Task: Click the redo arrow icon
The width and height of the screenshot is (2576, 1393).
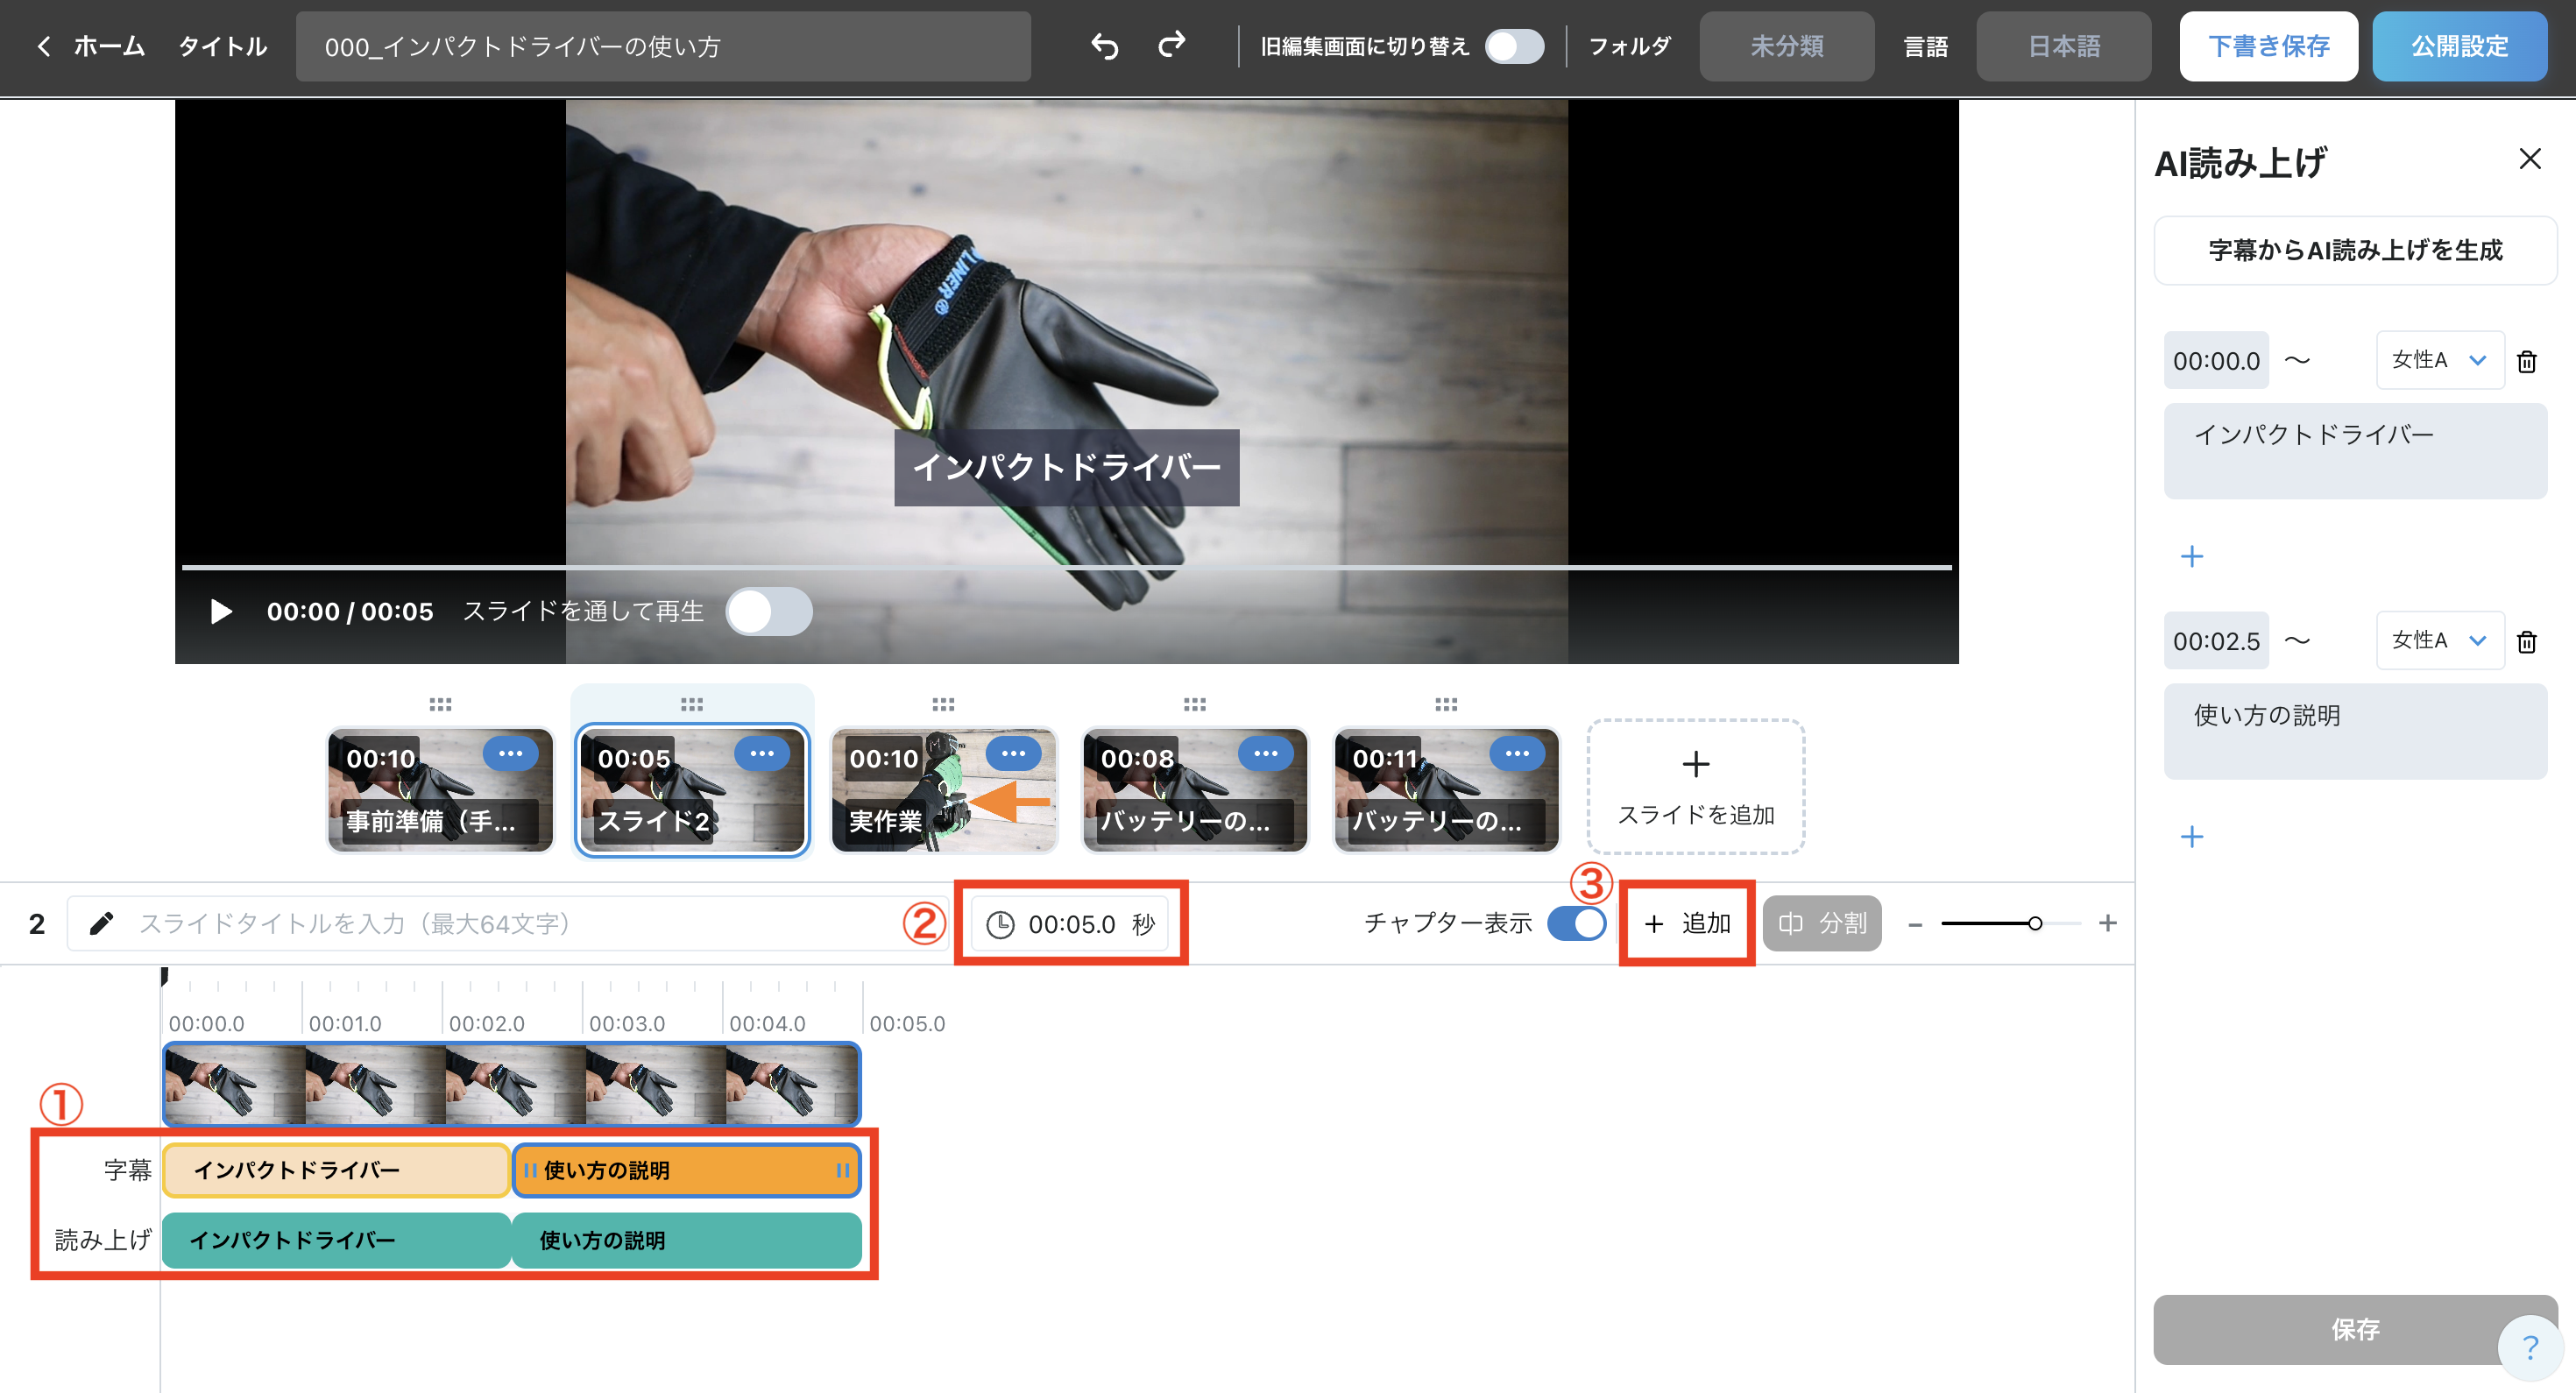Action: (x=1171, y=46)
